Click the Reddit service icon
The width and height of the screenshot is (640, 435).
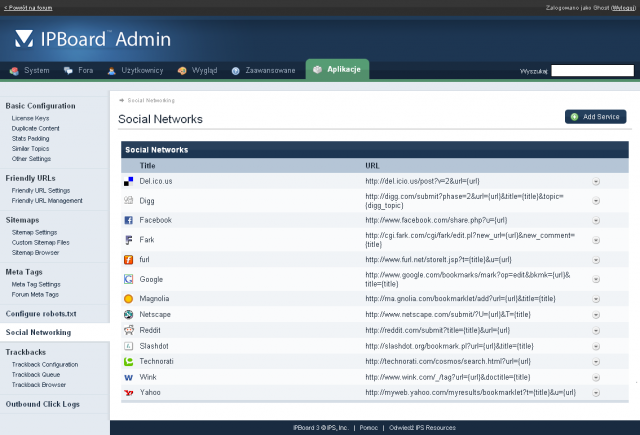point(129,330)
